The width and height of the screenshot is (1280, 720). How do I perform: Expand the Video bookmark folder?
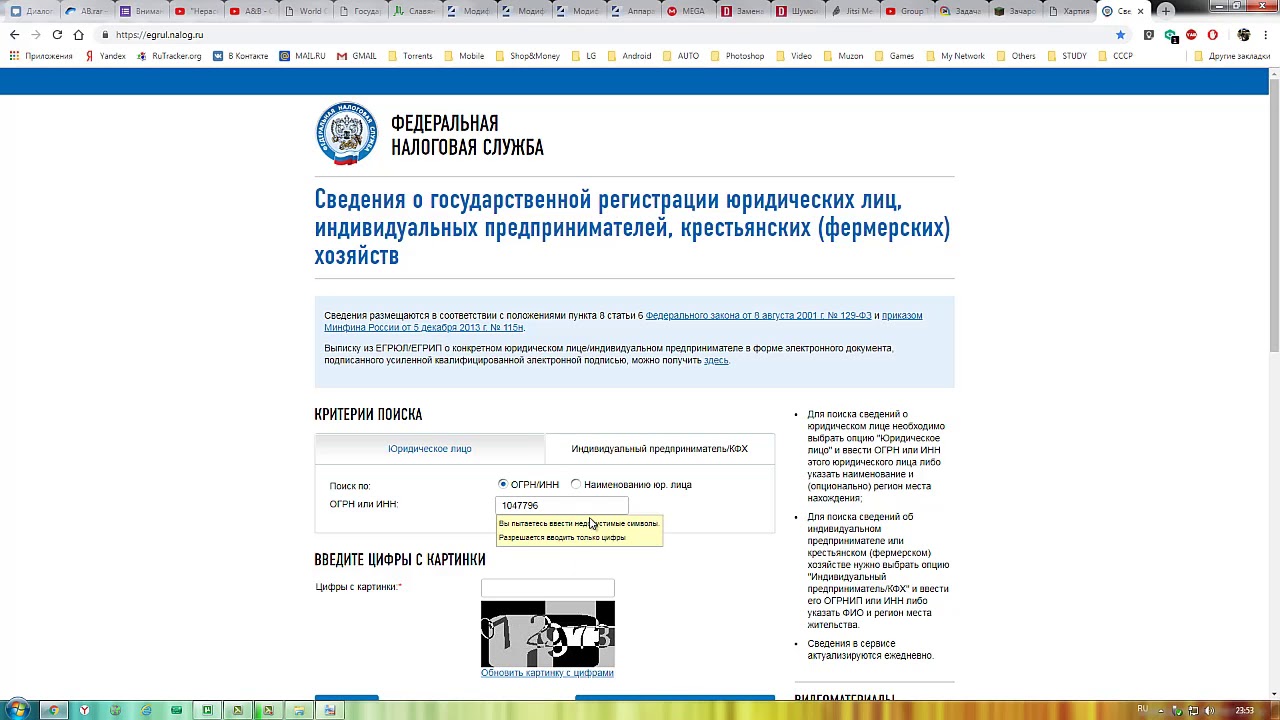794,56
